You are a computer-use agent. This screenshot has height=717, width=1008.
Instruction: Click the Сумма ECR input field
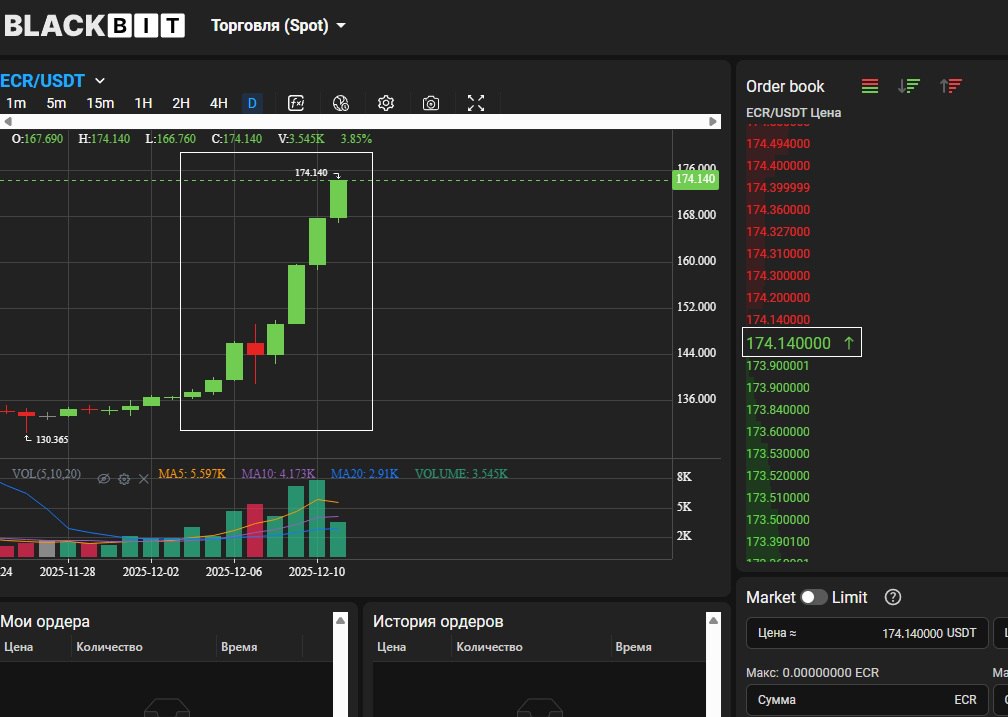pos(866,700)
